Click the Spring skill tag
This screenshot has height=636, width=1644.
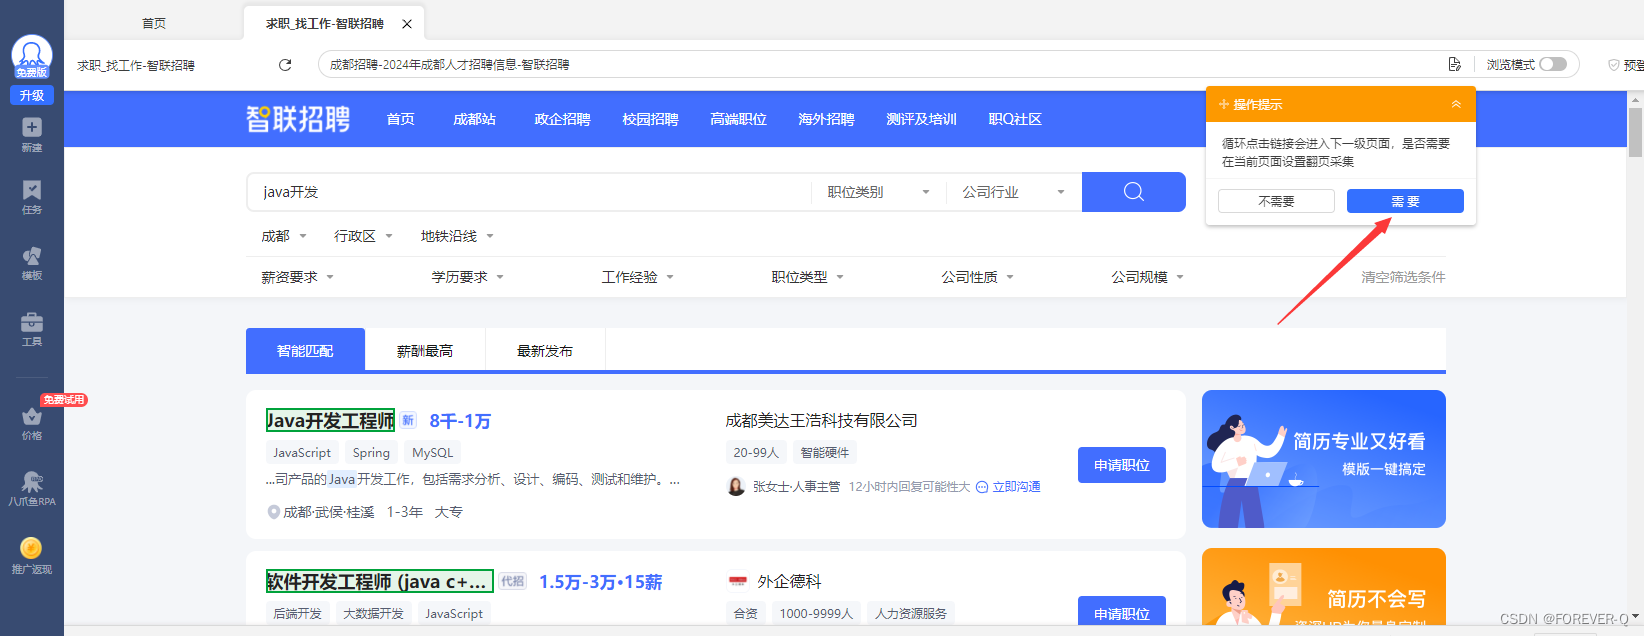[x=371, y=453]
